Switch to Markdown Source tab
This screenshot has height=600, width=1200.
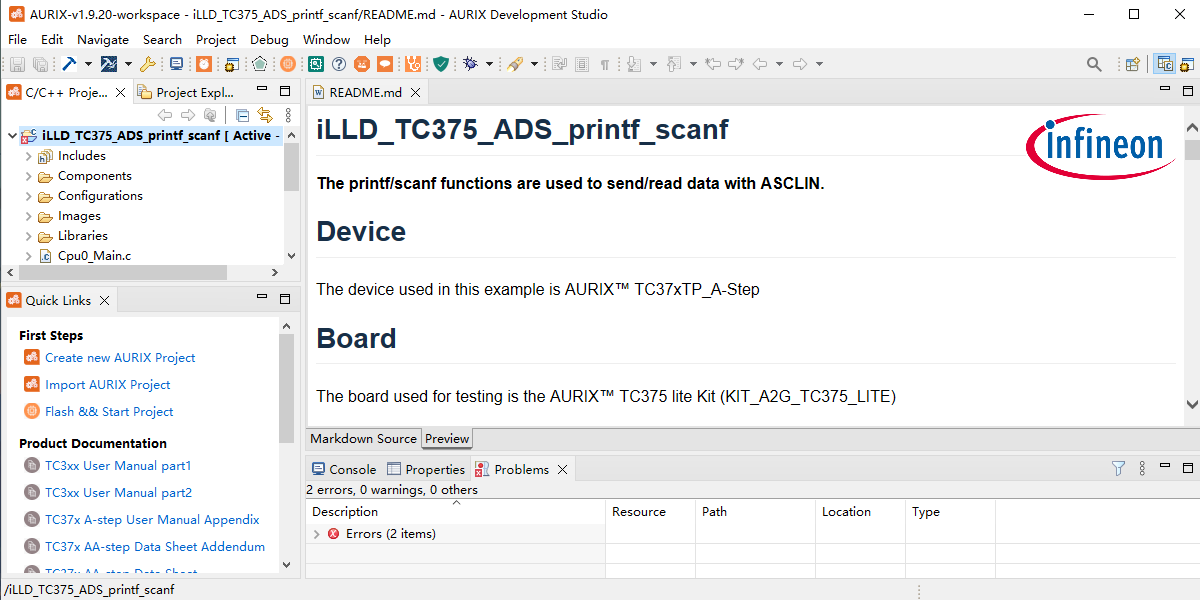tap(363, 438)
